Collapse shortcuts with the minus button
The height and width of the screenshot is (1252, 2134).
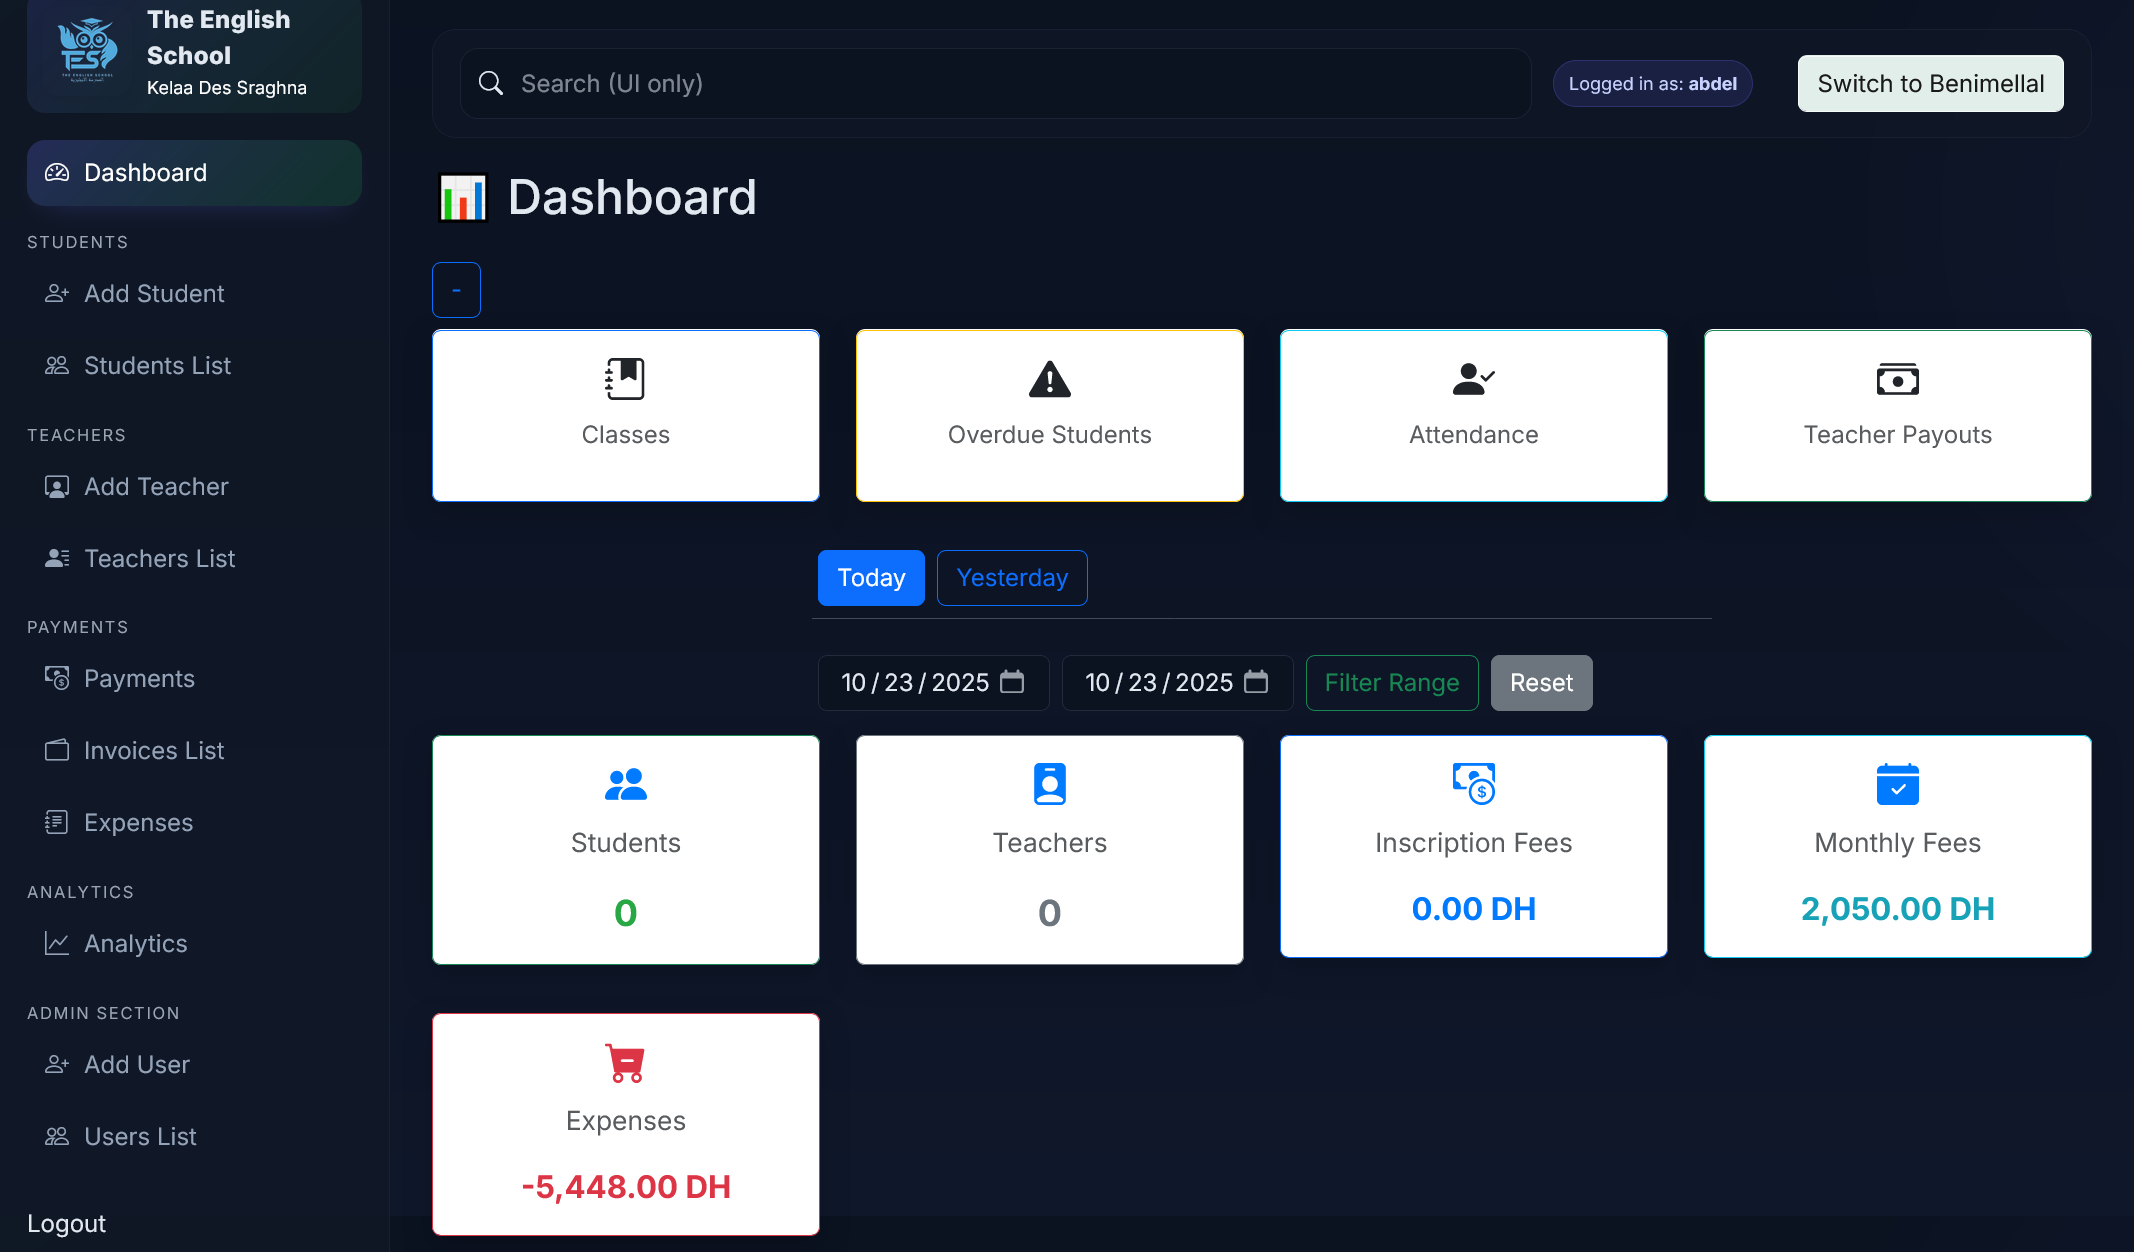(456, 290)
